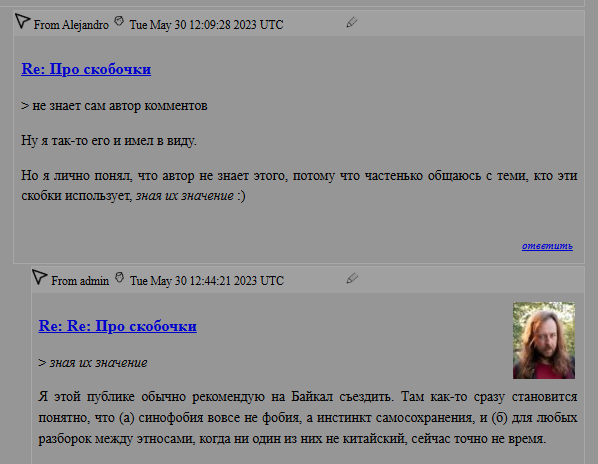Click the sentence 'Ну я так-то его и имел в виду.'

(109, 141)
